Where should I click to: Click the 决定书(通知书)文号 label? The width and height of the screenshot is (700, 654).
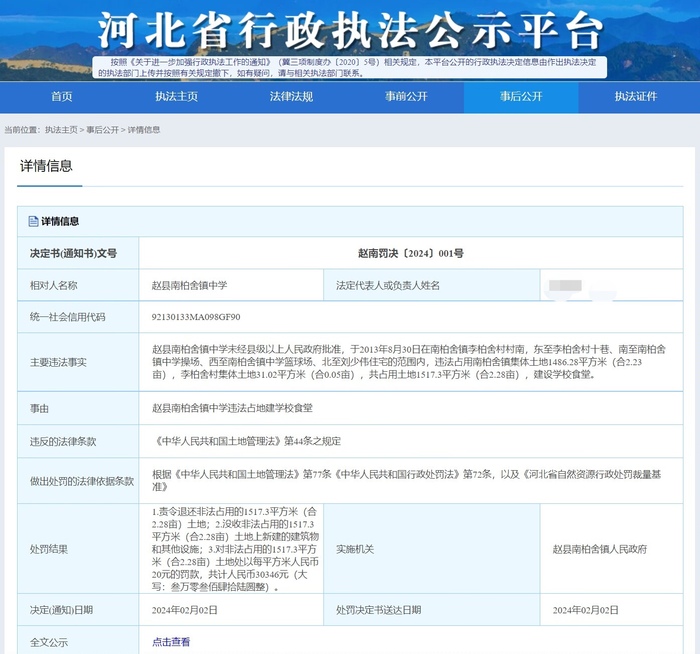click(x=73, y=254)
